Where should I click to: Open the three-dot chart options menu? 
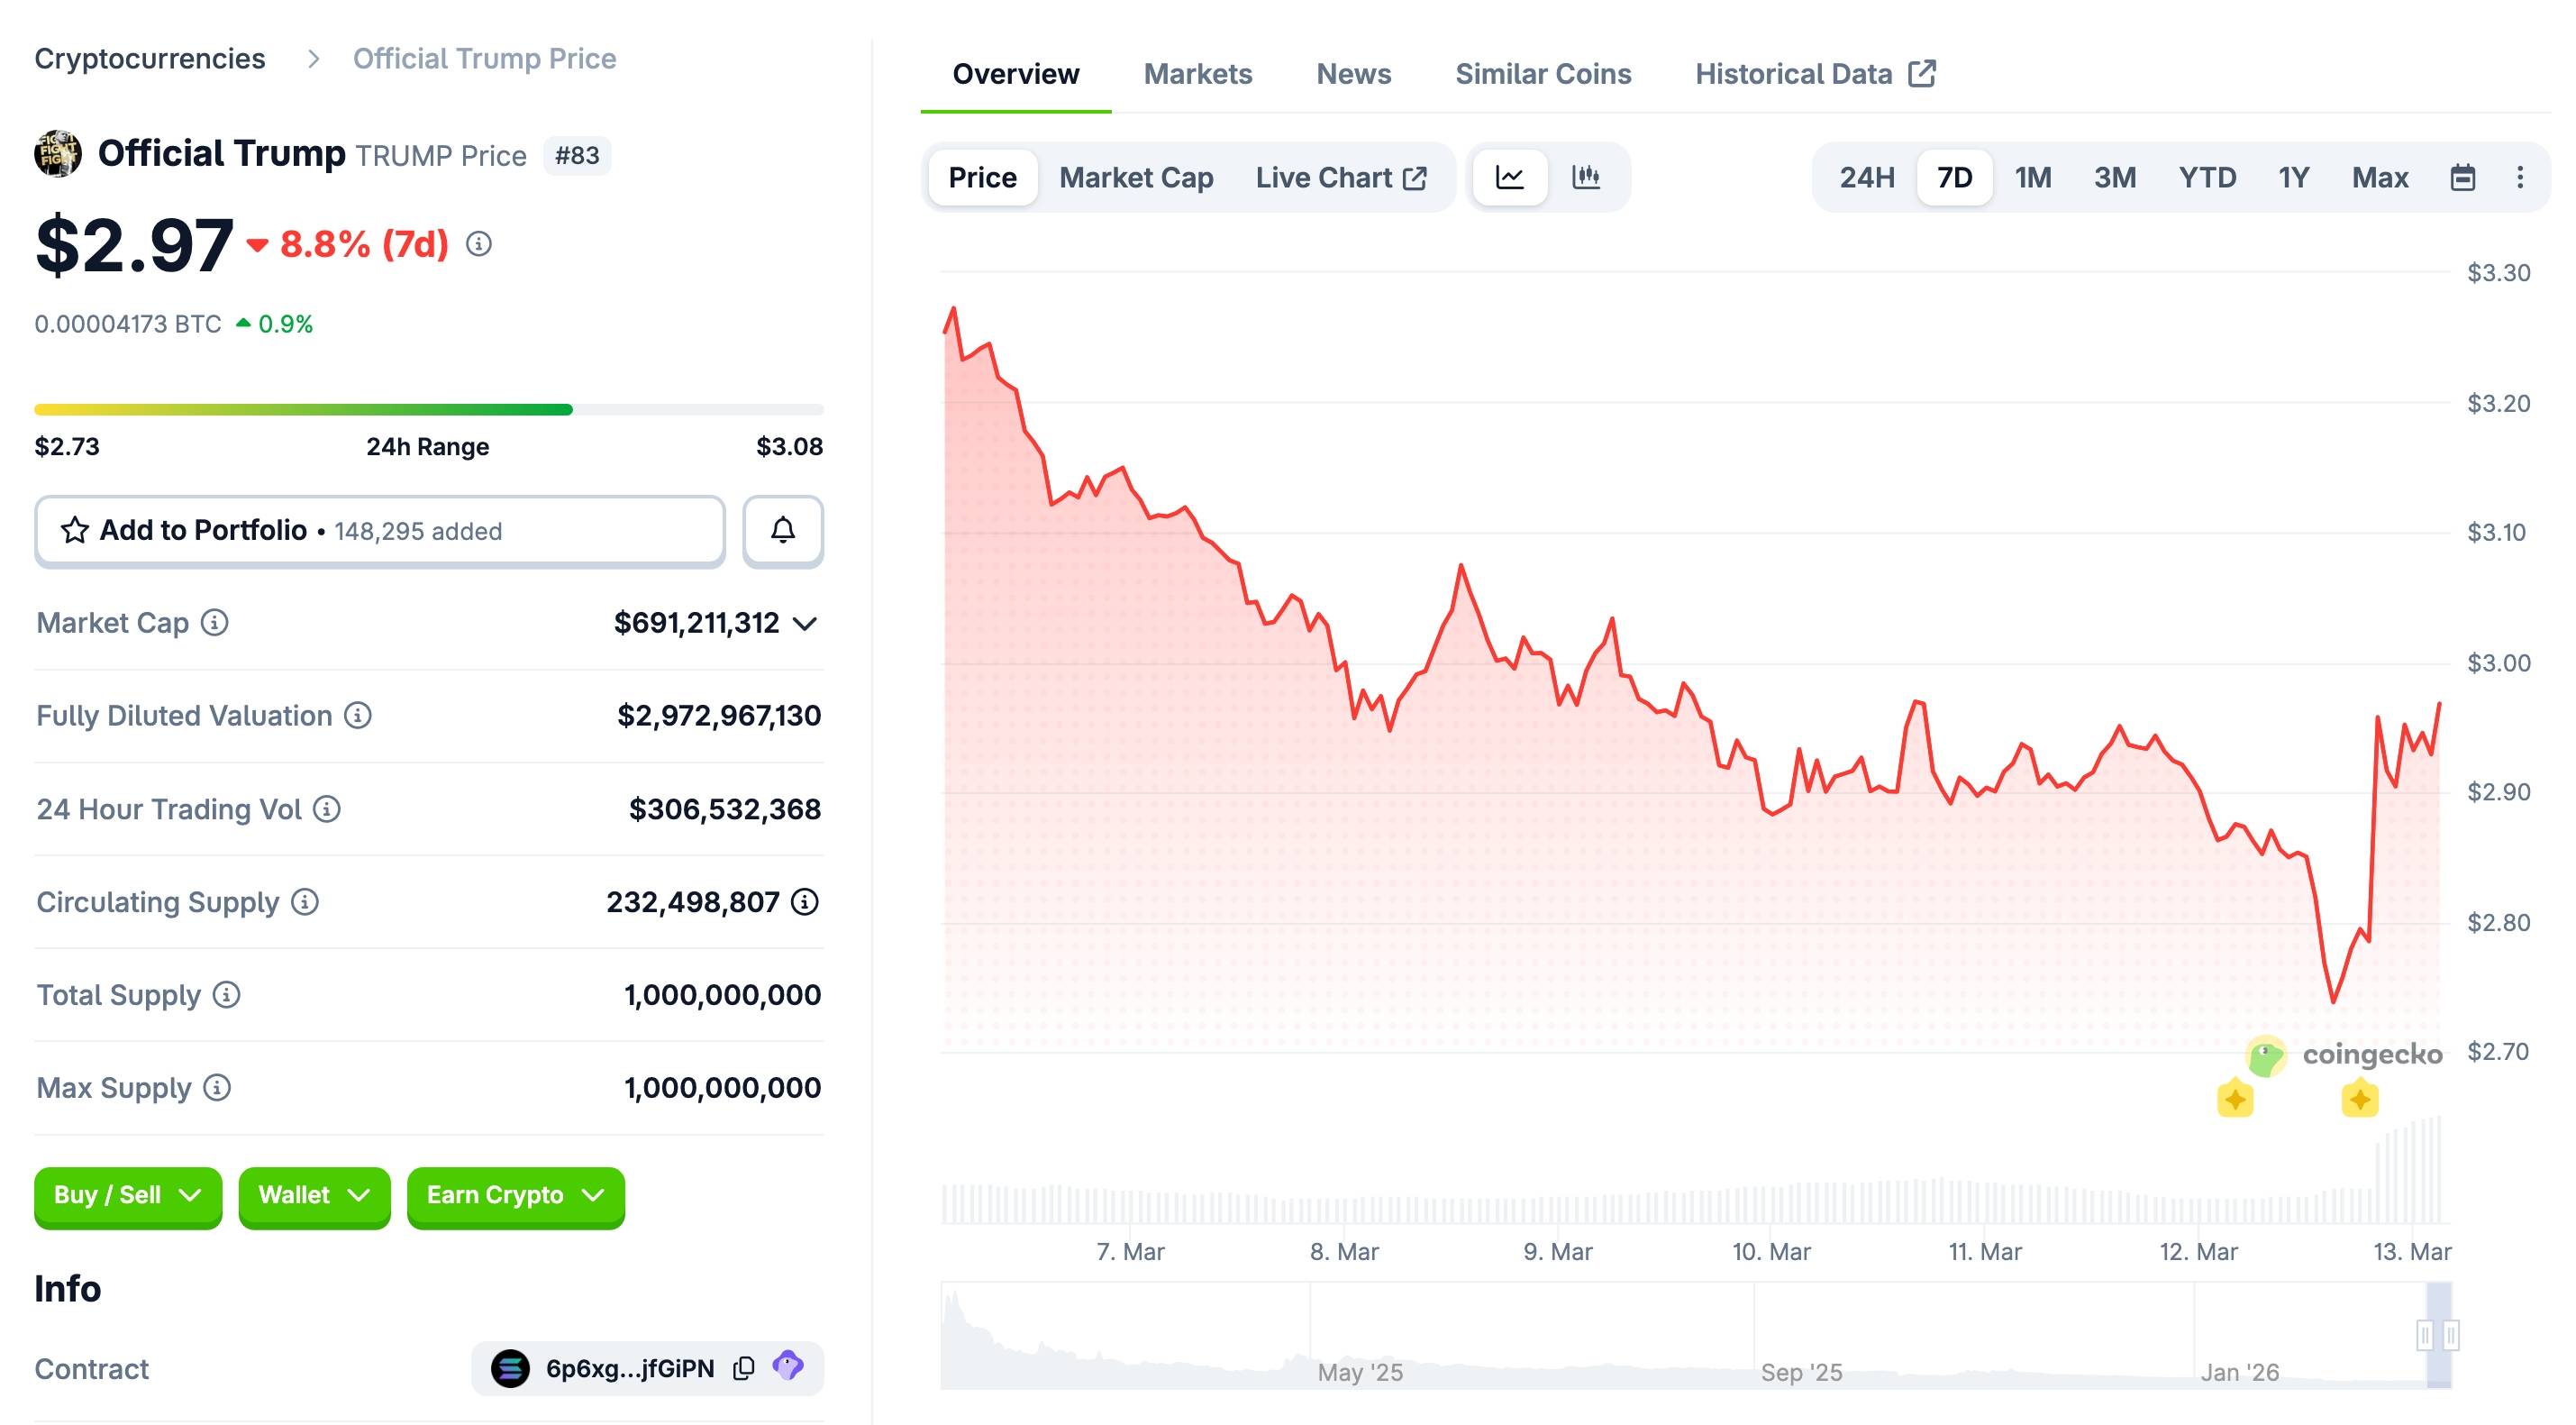pos(2519,177)
